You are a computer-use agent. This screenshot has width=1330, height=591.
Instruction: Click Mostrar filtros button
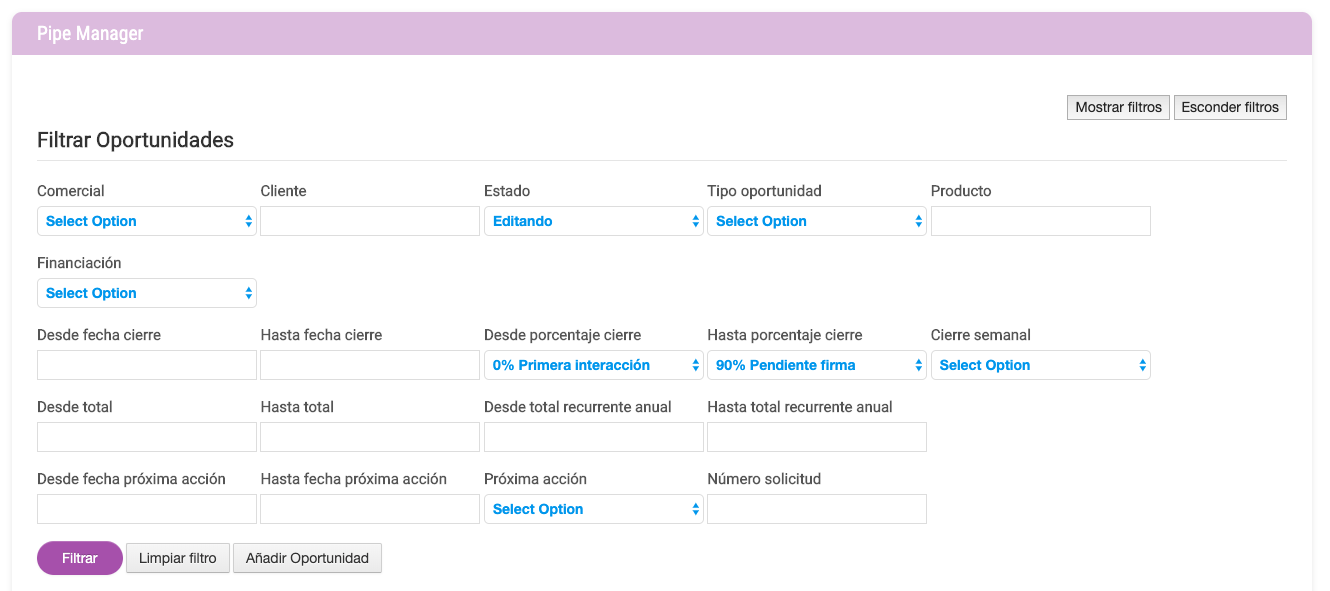pos(1119,107)
